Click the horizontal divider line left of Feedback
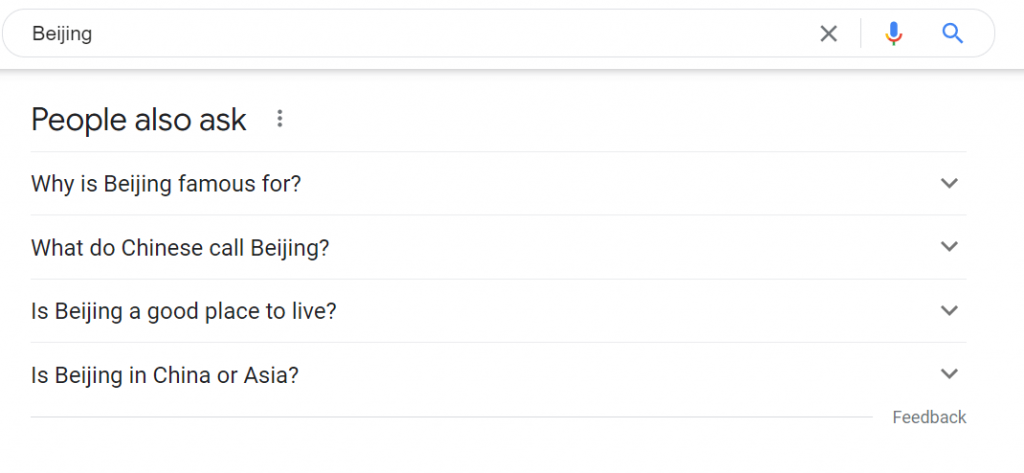The width and height of the screenshot is (1024, 473). [x=451, y=417]
